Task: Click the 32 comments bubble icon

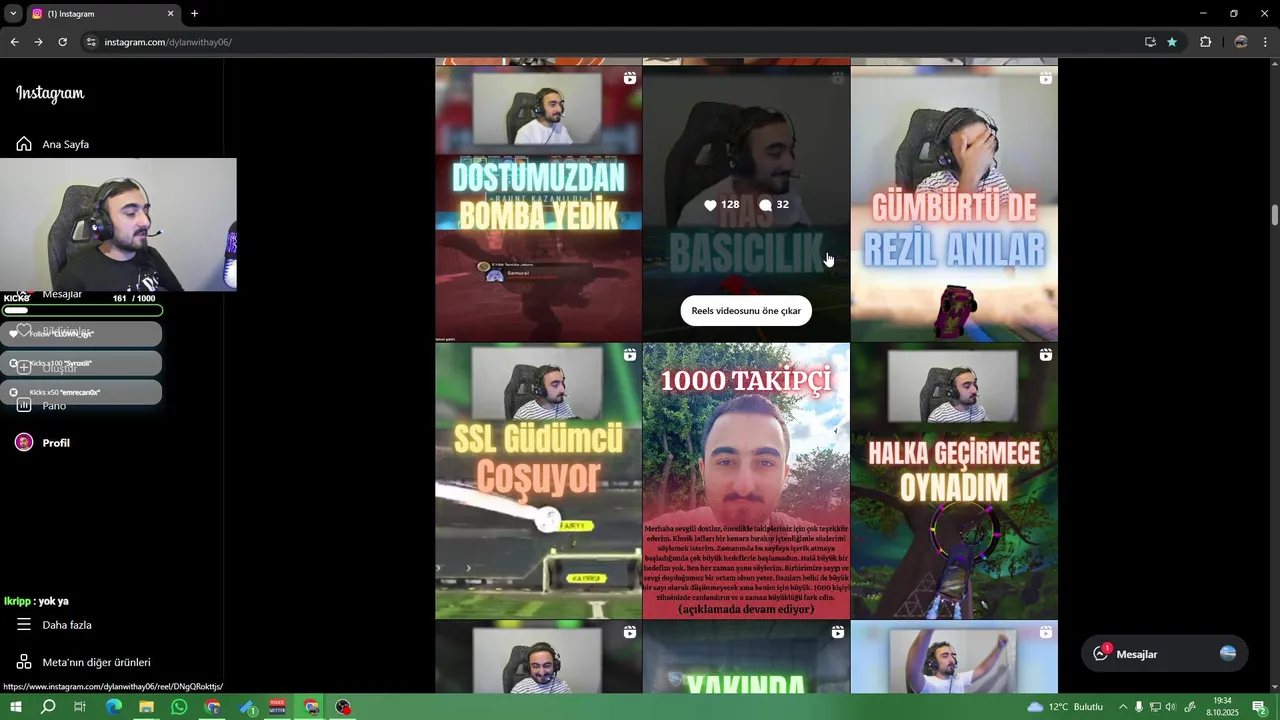Action: [x=765, y=205]
